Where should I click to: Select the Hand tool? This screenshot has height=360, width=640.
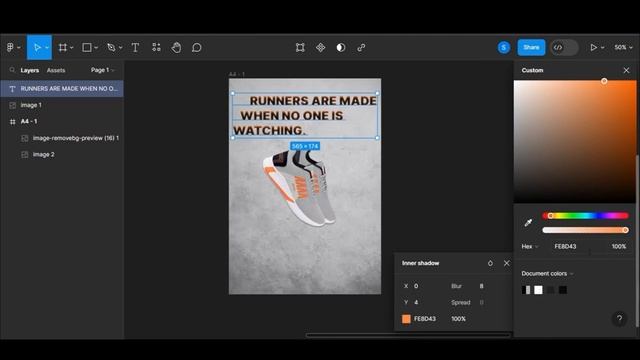176,47
